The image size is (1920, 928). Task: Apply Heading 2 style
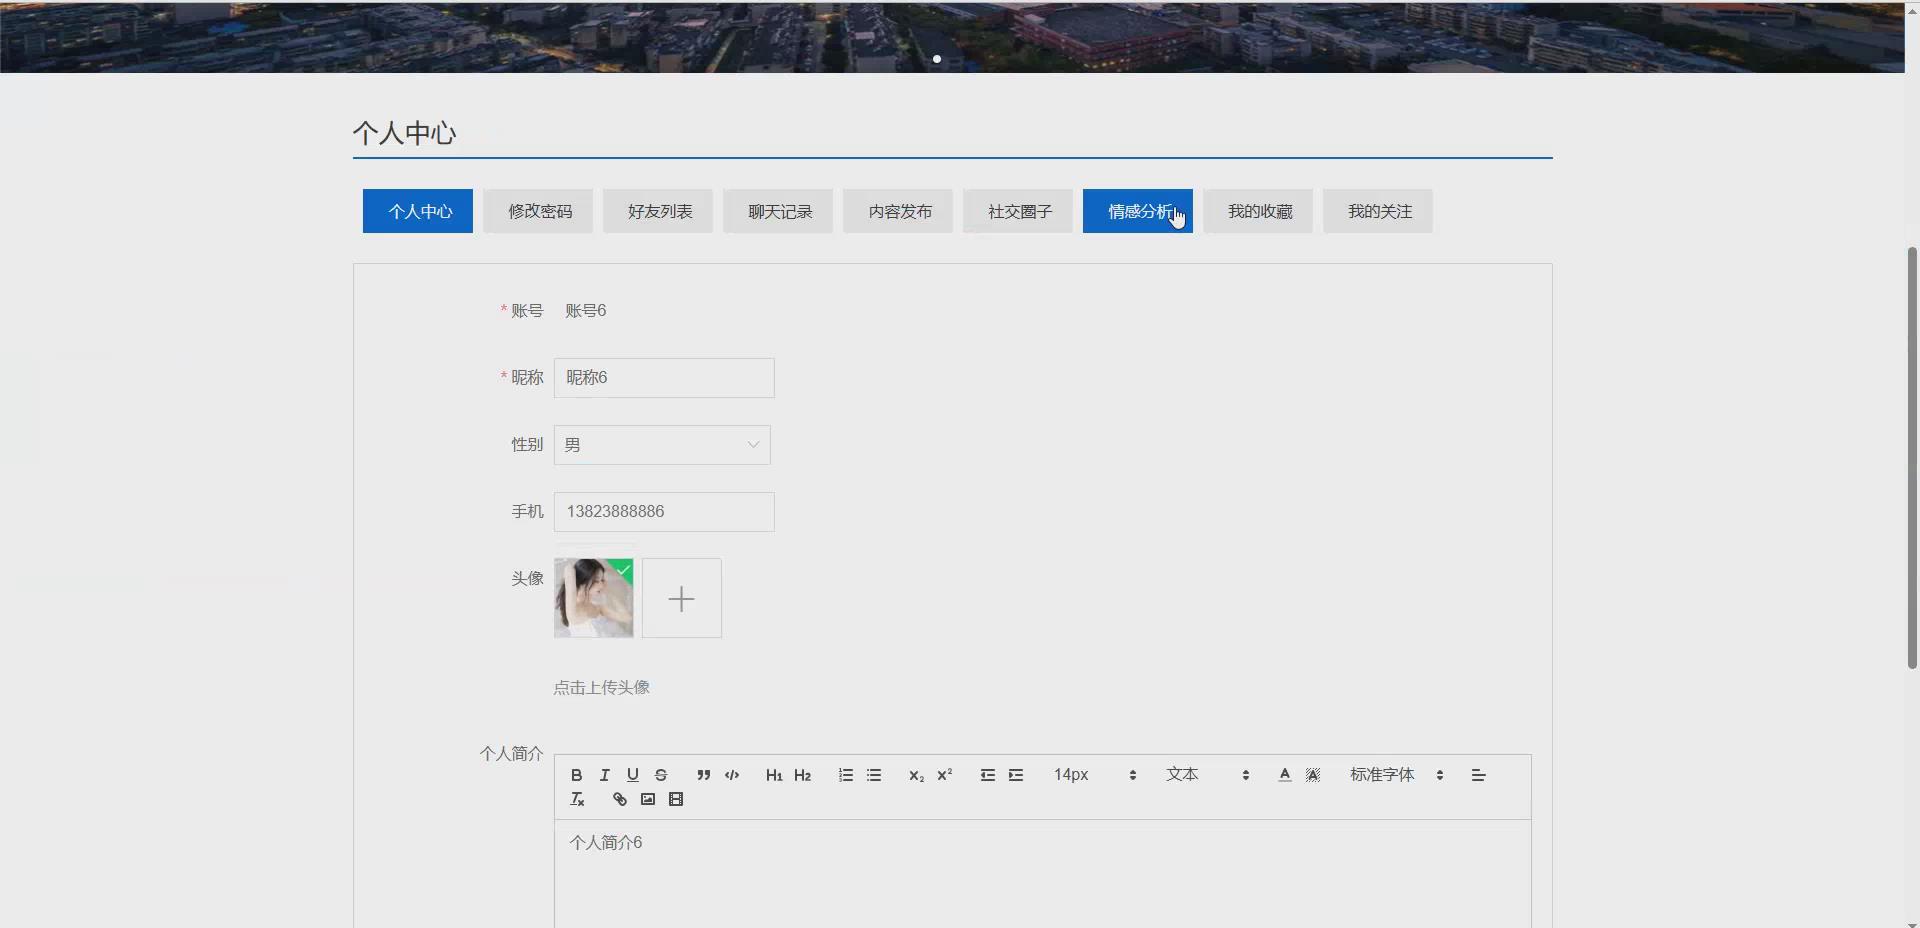[802, 775]
